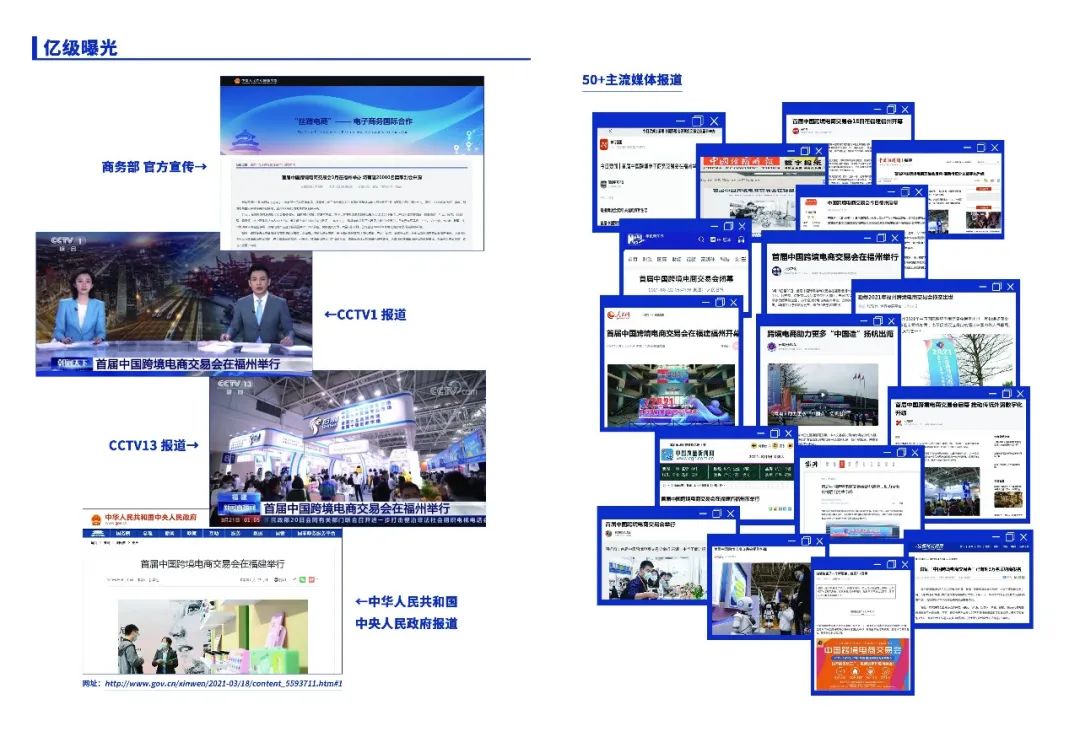Click the green WeChat share icon in the article
1080x737 pixels.
[x=300, y=580]
